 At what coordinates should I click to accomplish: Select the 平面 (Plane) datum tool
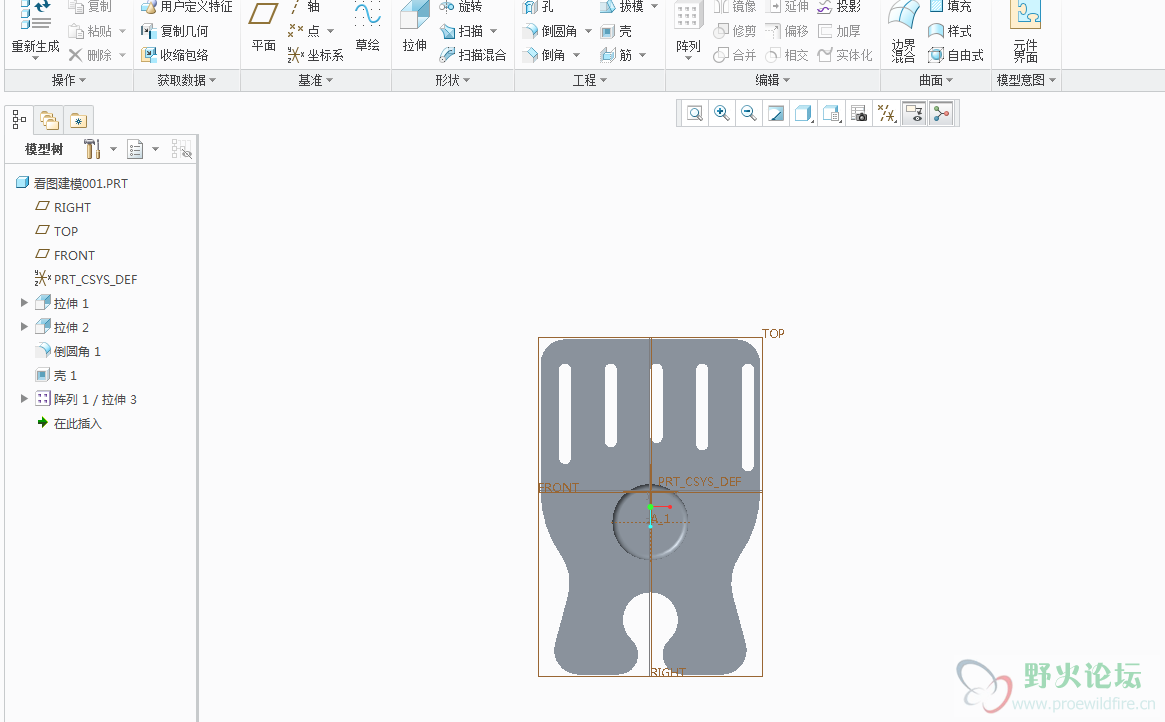coord(263,27)
